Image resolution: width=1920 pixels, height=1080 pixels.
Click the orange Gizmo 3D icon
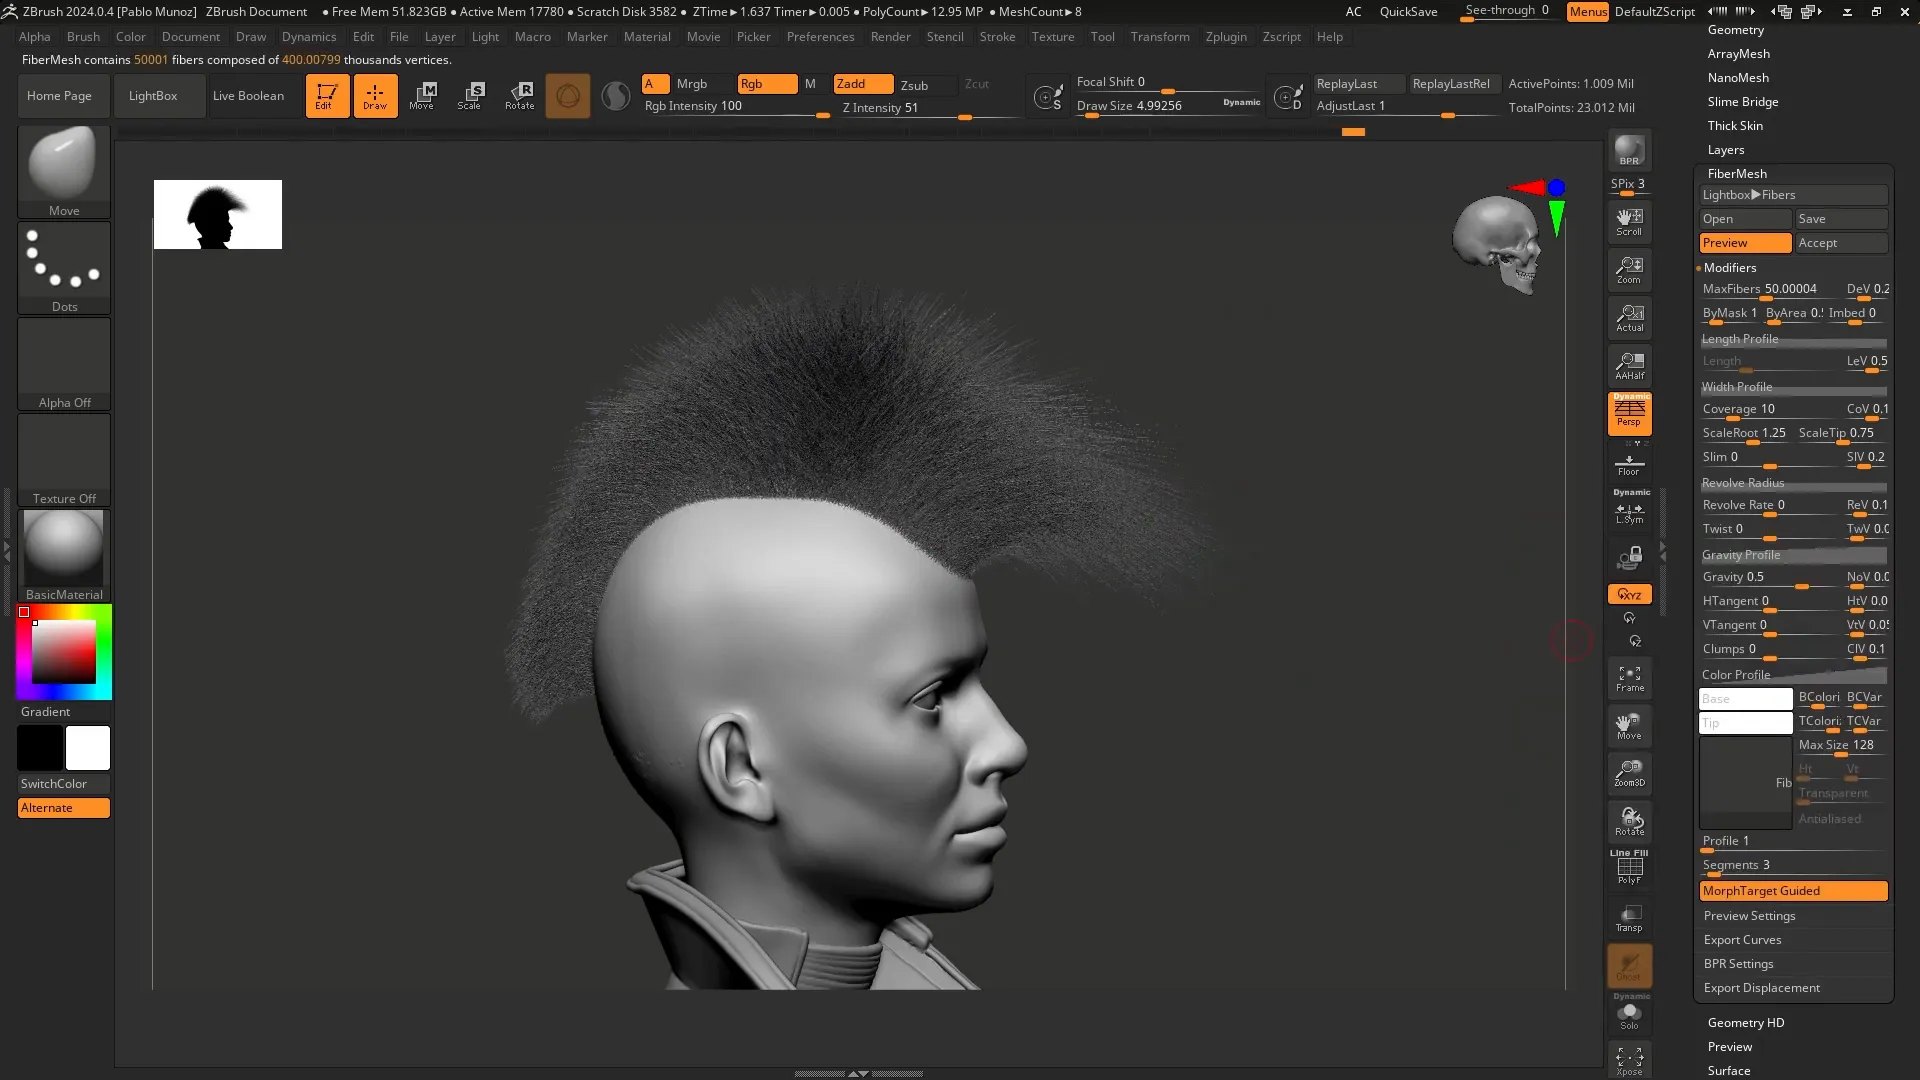[567, 96]
